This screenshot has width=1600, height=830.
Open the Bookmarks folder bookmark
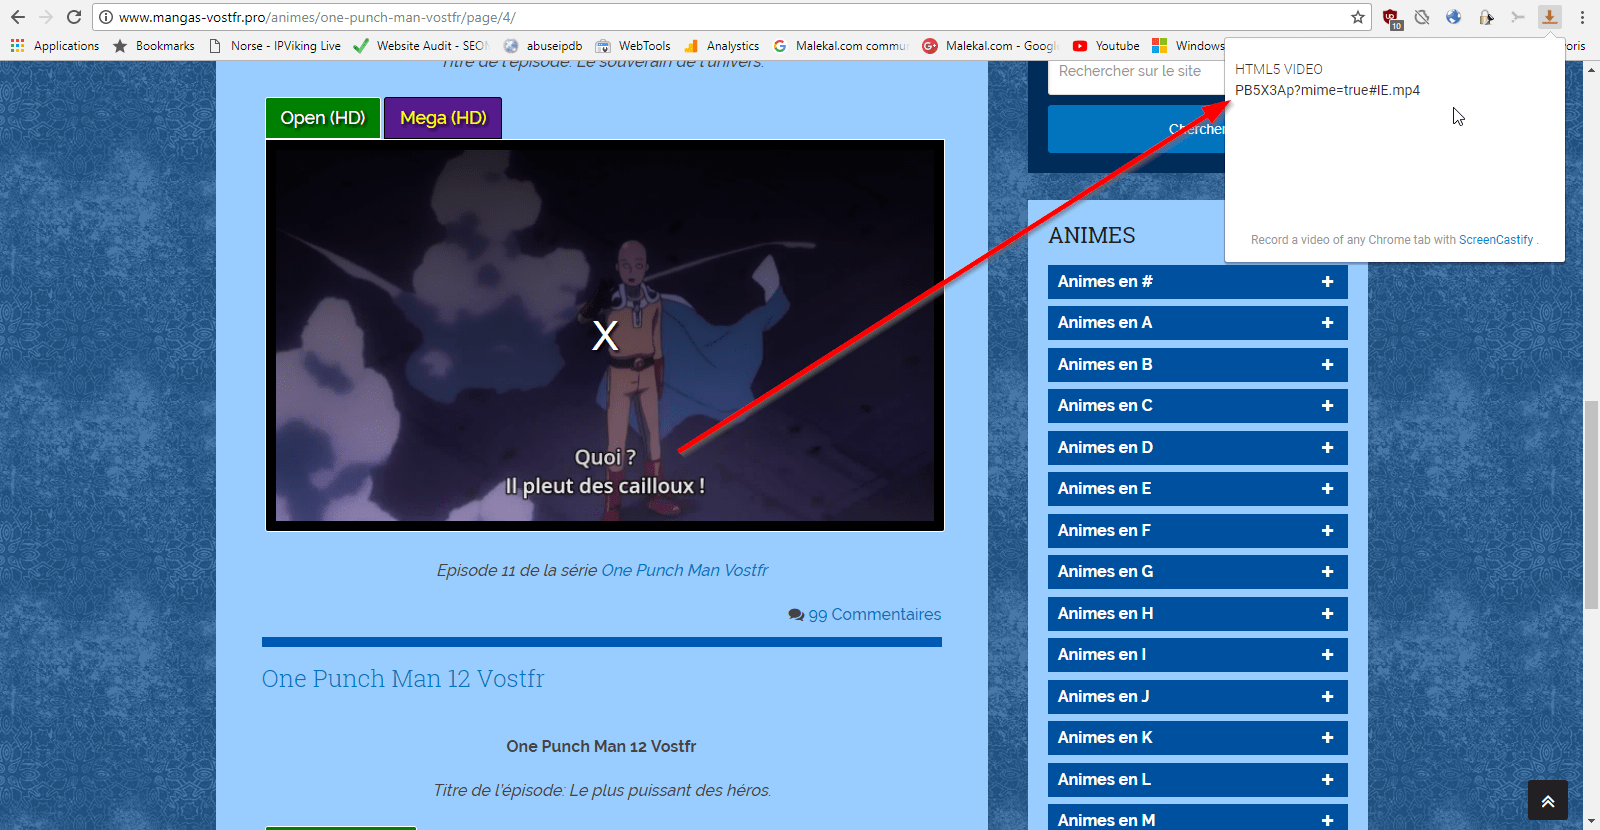tap(154, 46)
